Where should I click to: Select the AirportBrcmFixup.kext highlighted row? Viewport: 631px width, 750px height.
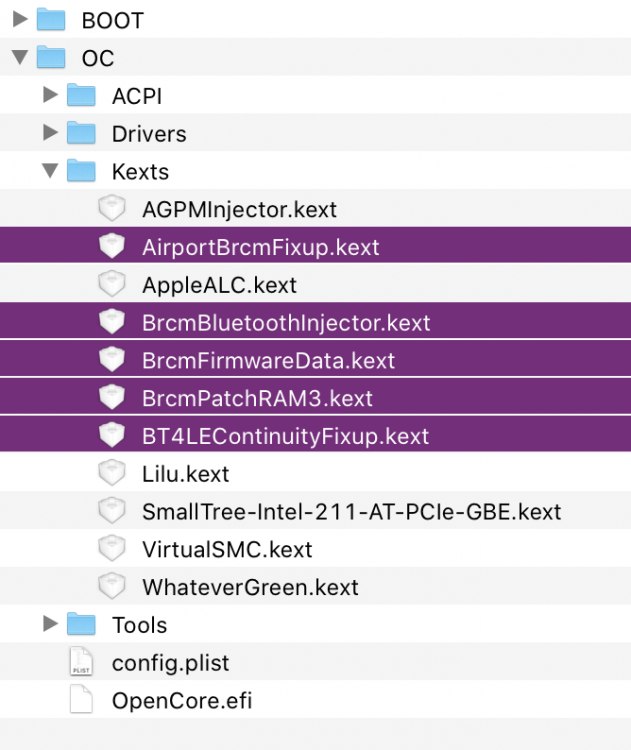[315, 246]
